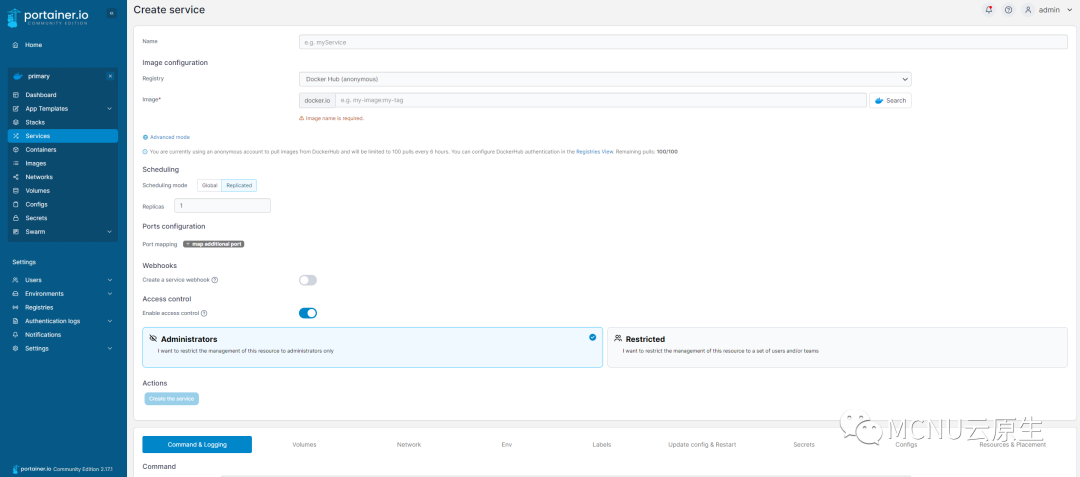Click the Portainer.io logo

click(x=48, y=18)
